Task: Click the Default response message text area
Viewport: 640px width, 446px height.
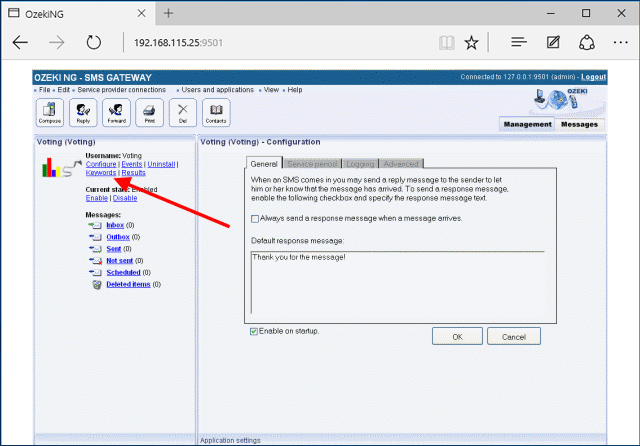Action: pos(398,282)
